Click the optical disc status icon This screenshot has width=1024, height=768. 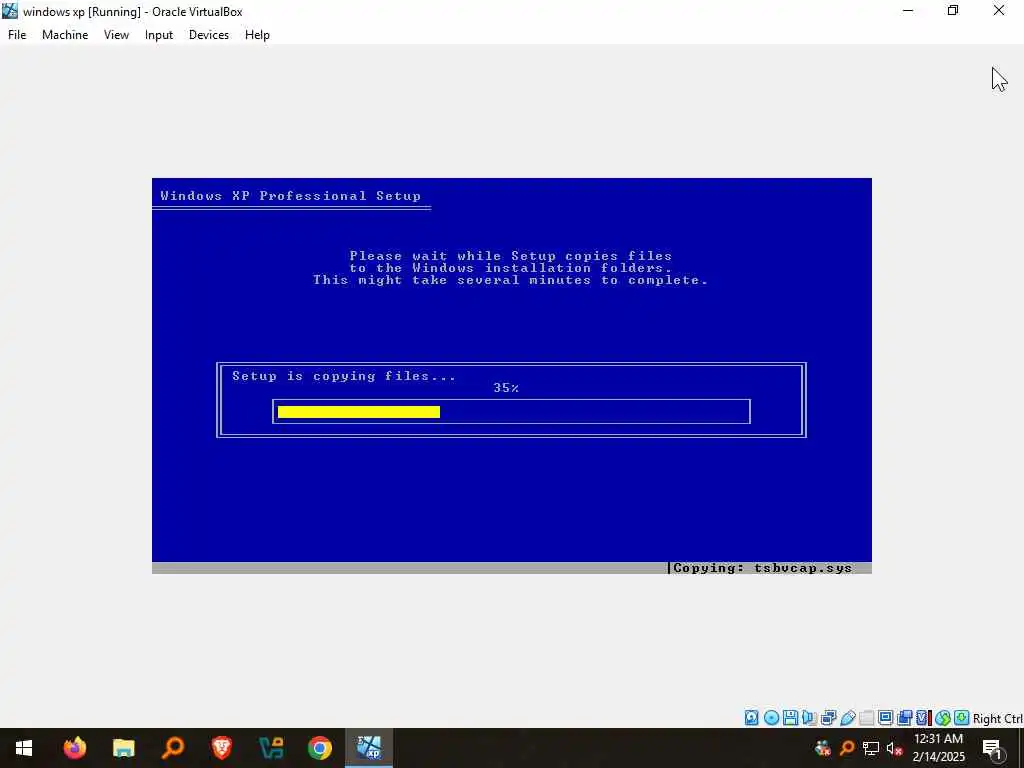point(771,718)
